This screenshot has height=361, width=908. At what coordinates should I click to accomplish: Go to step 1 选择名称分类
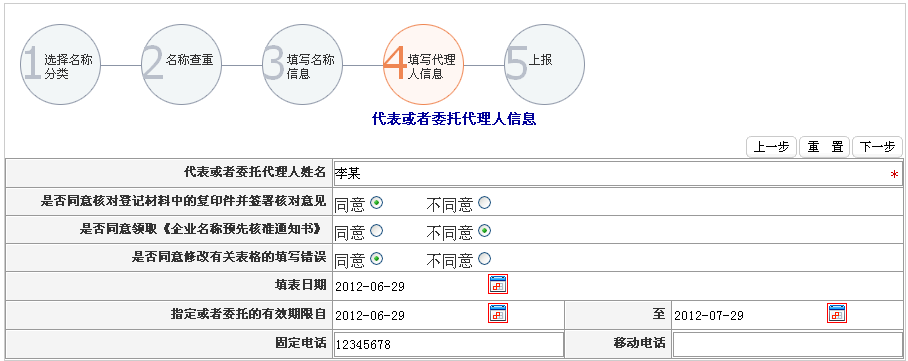pyautogui.click(x=60, y=64)
